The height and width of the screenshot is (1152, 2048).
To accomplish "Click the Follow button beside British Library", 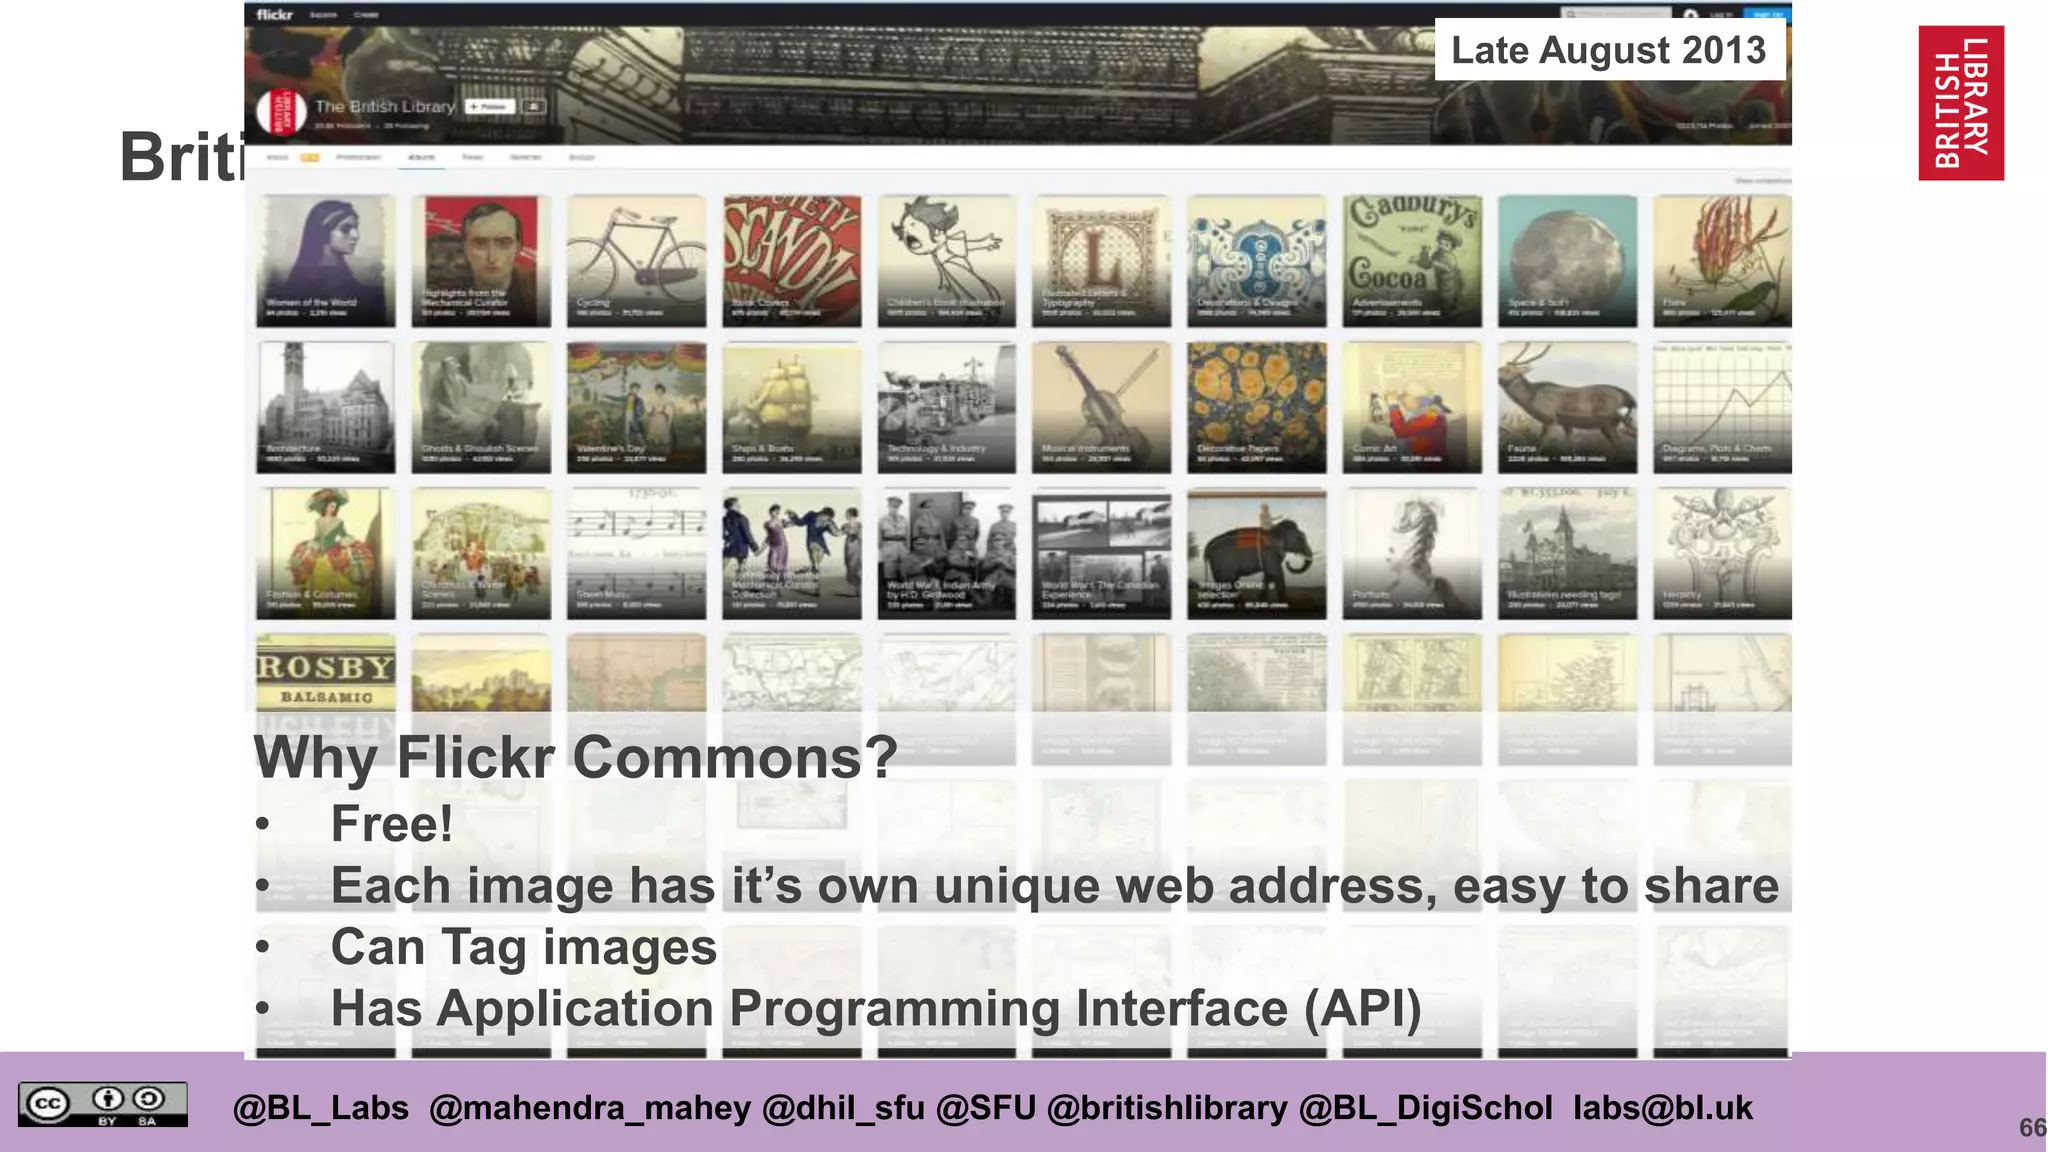I will 490,106.
